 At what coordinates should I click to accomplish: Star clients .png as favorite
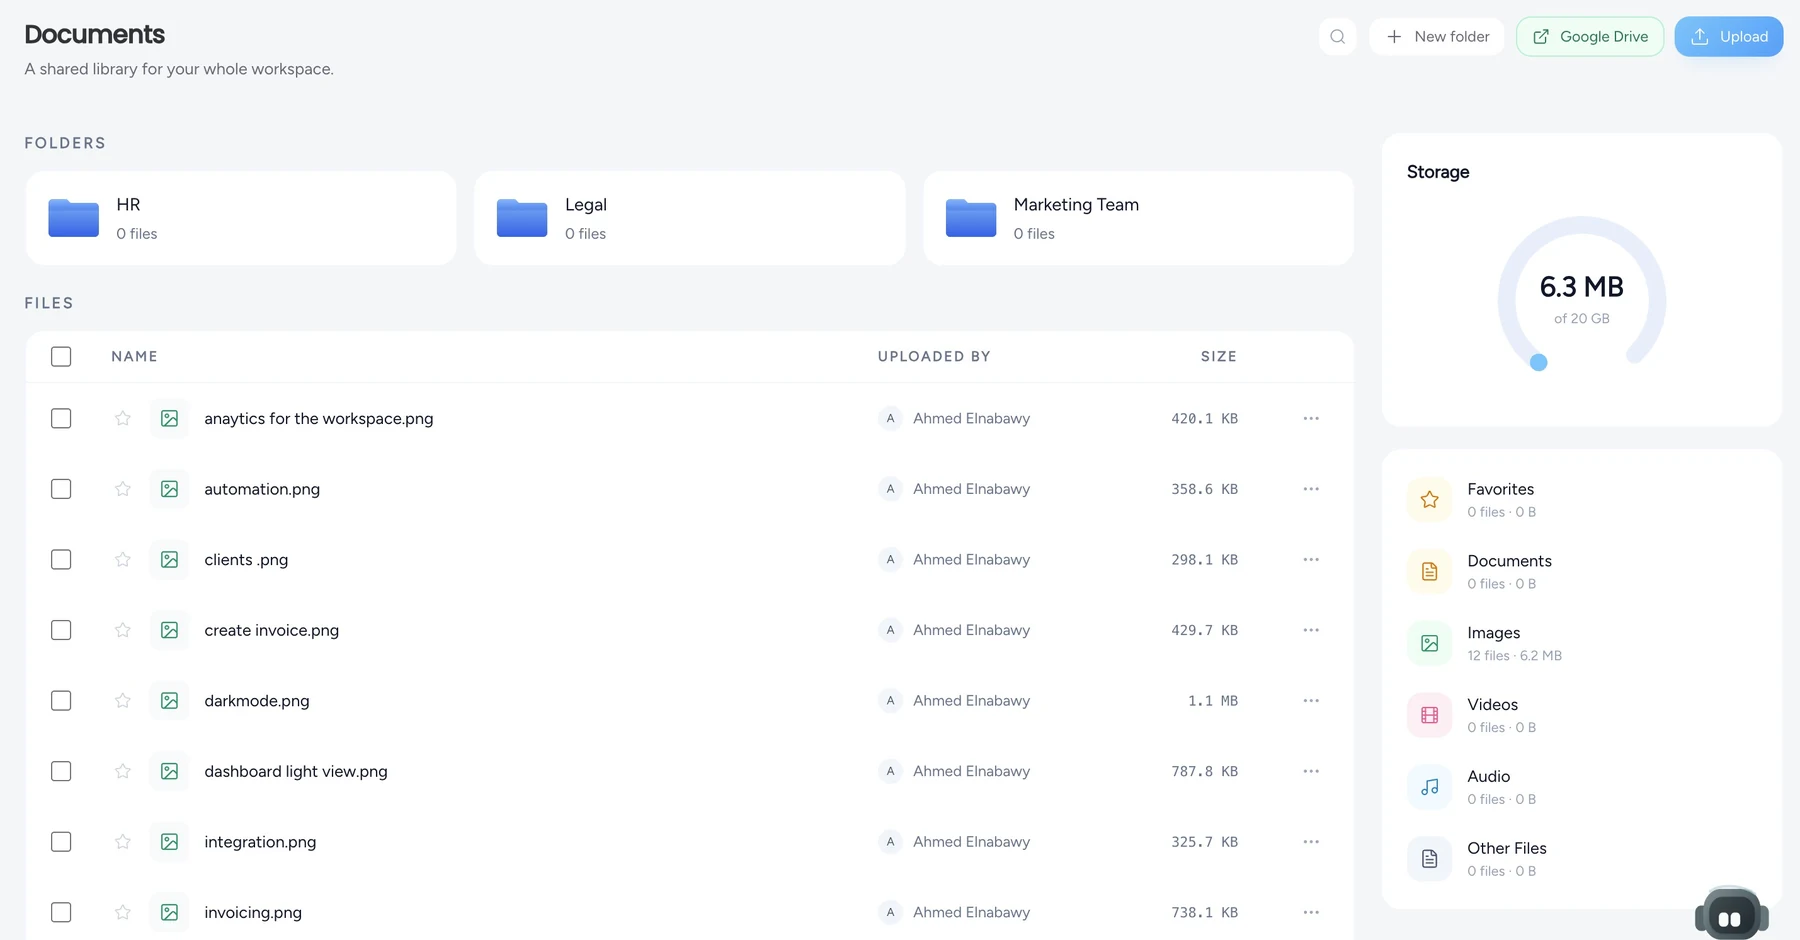(x=123, y=559)
